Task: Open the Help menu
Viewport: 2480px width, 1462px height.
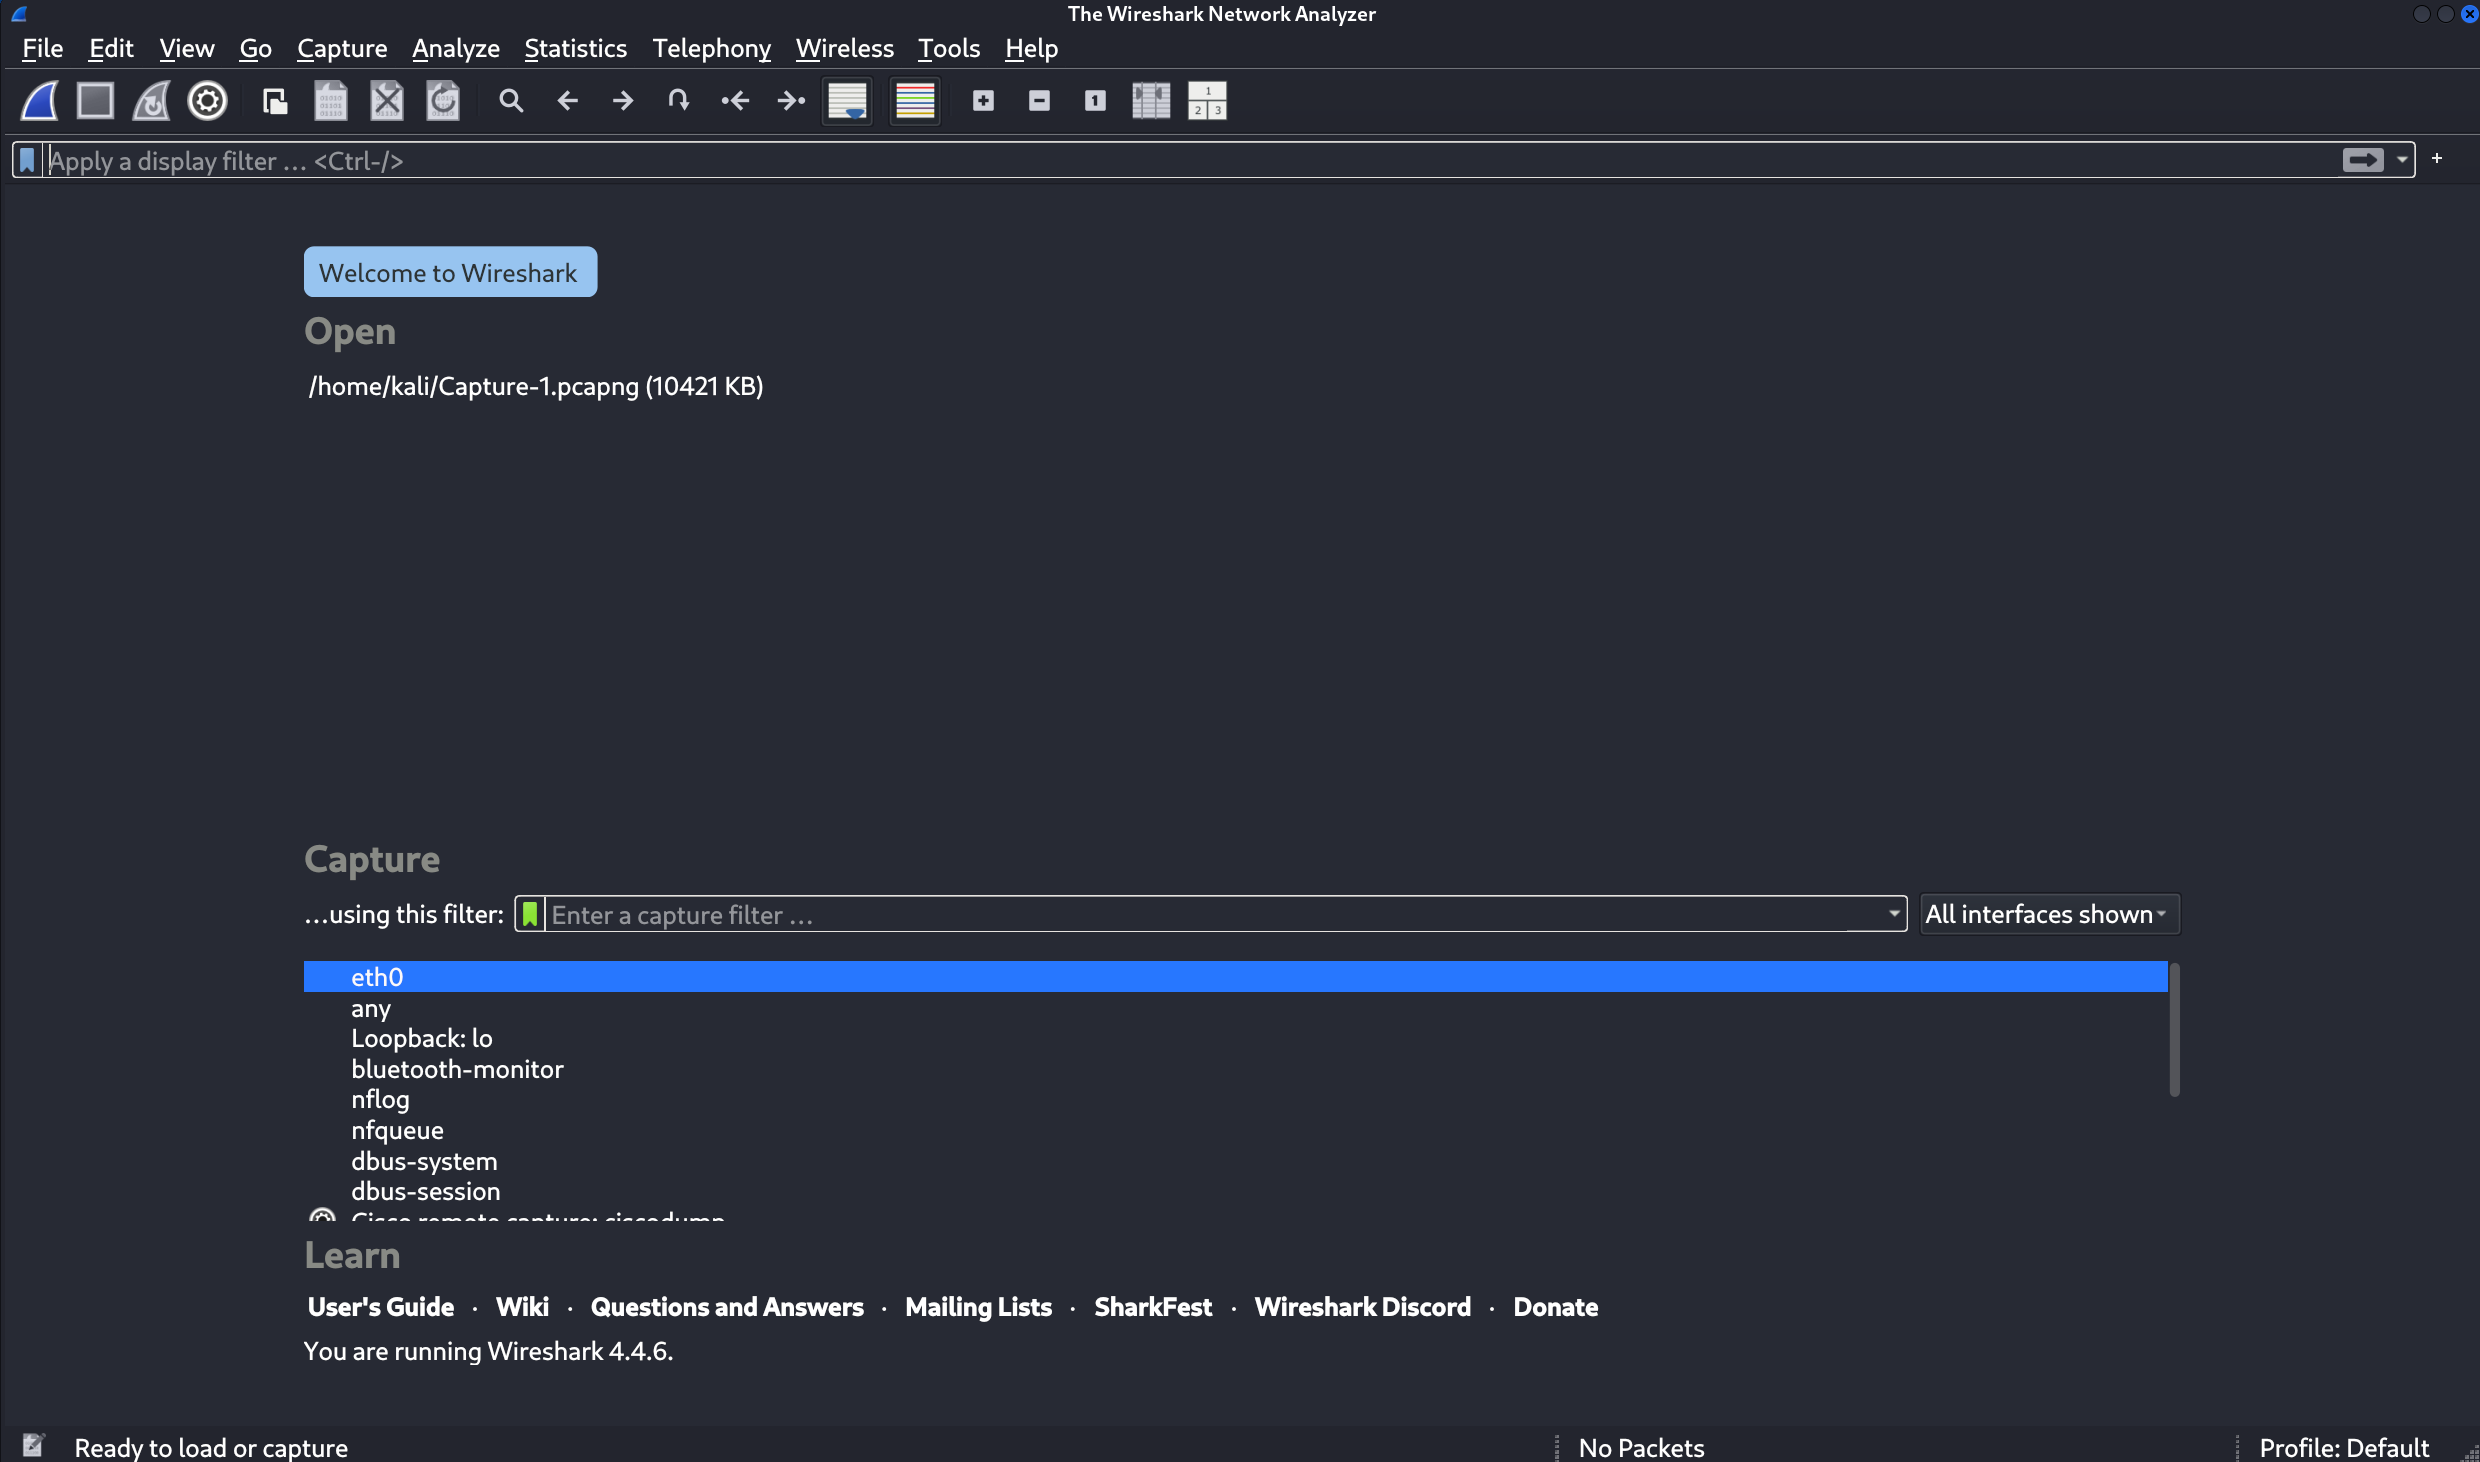Action: tap(1031, 48)
